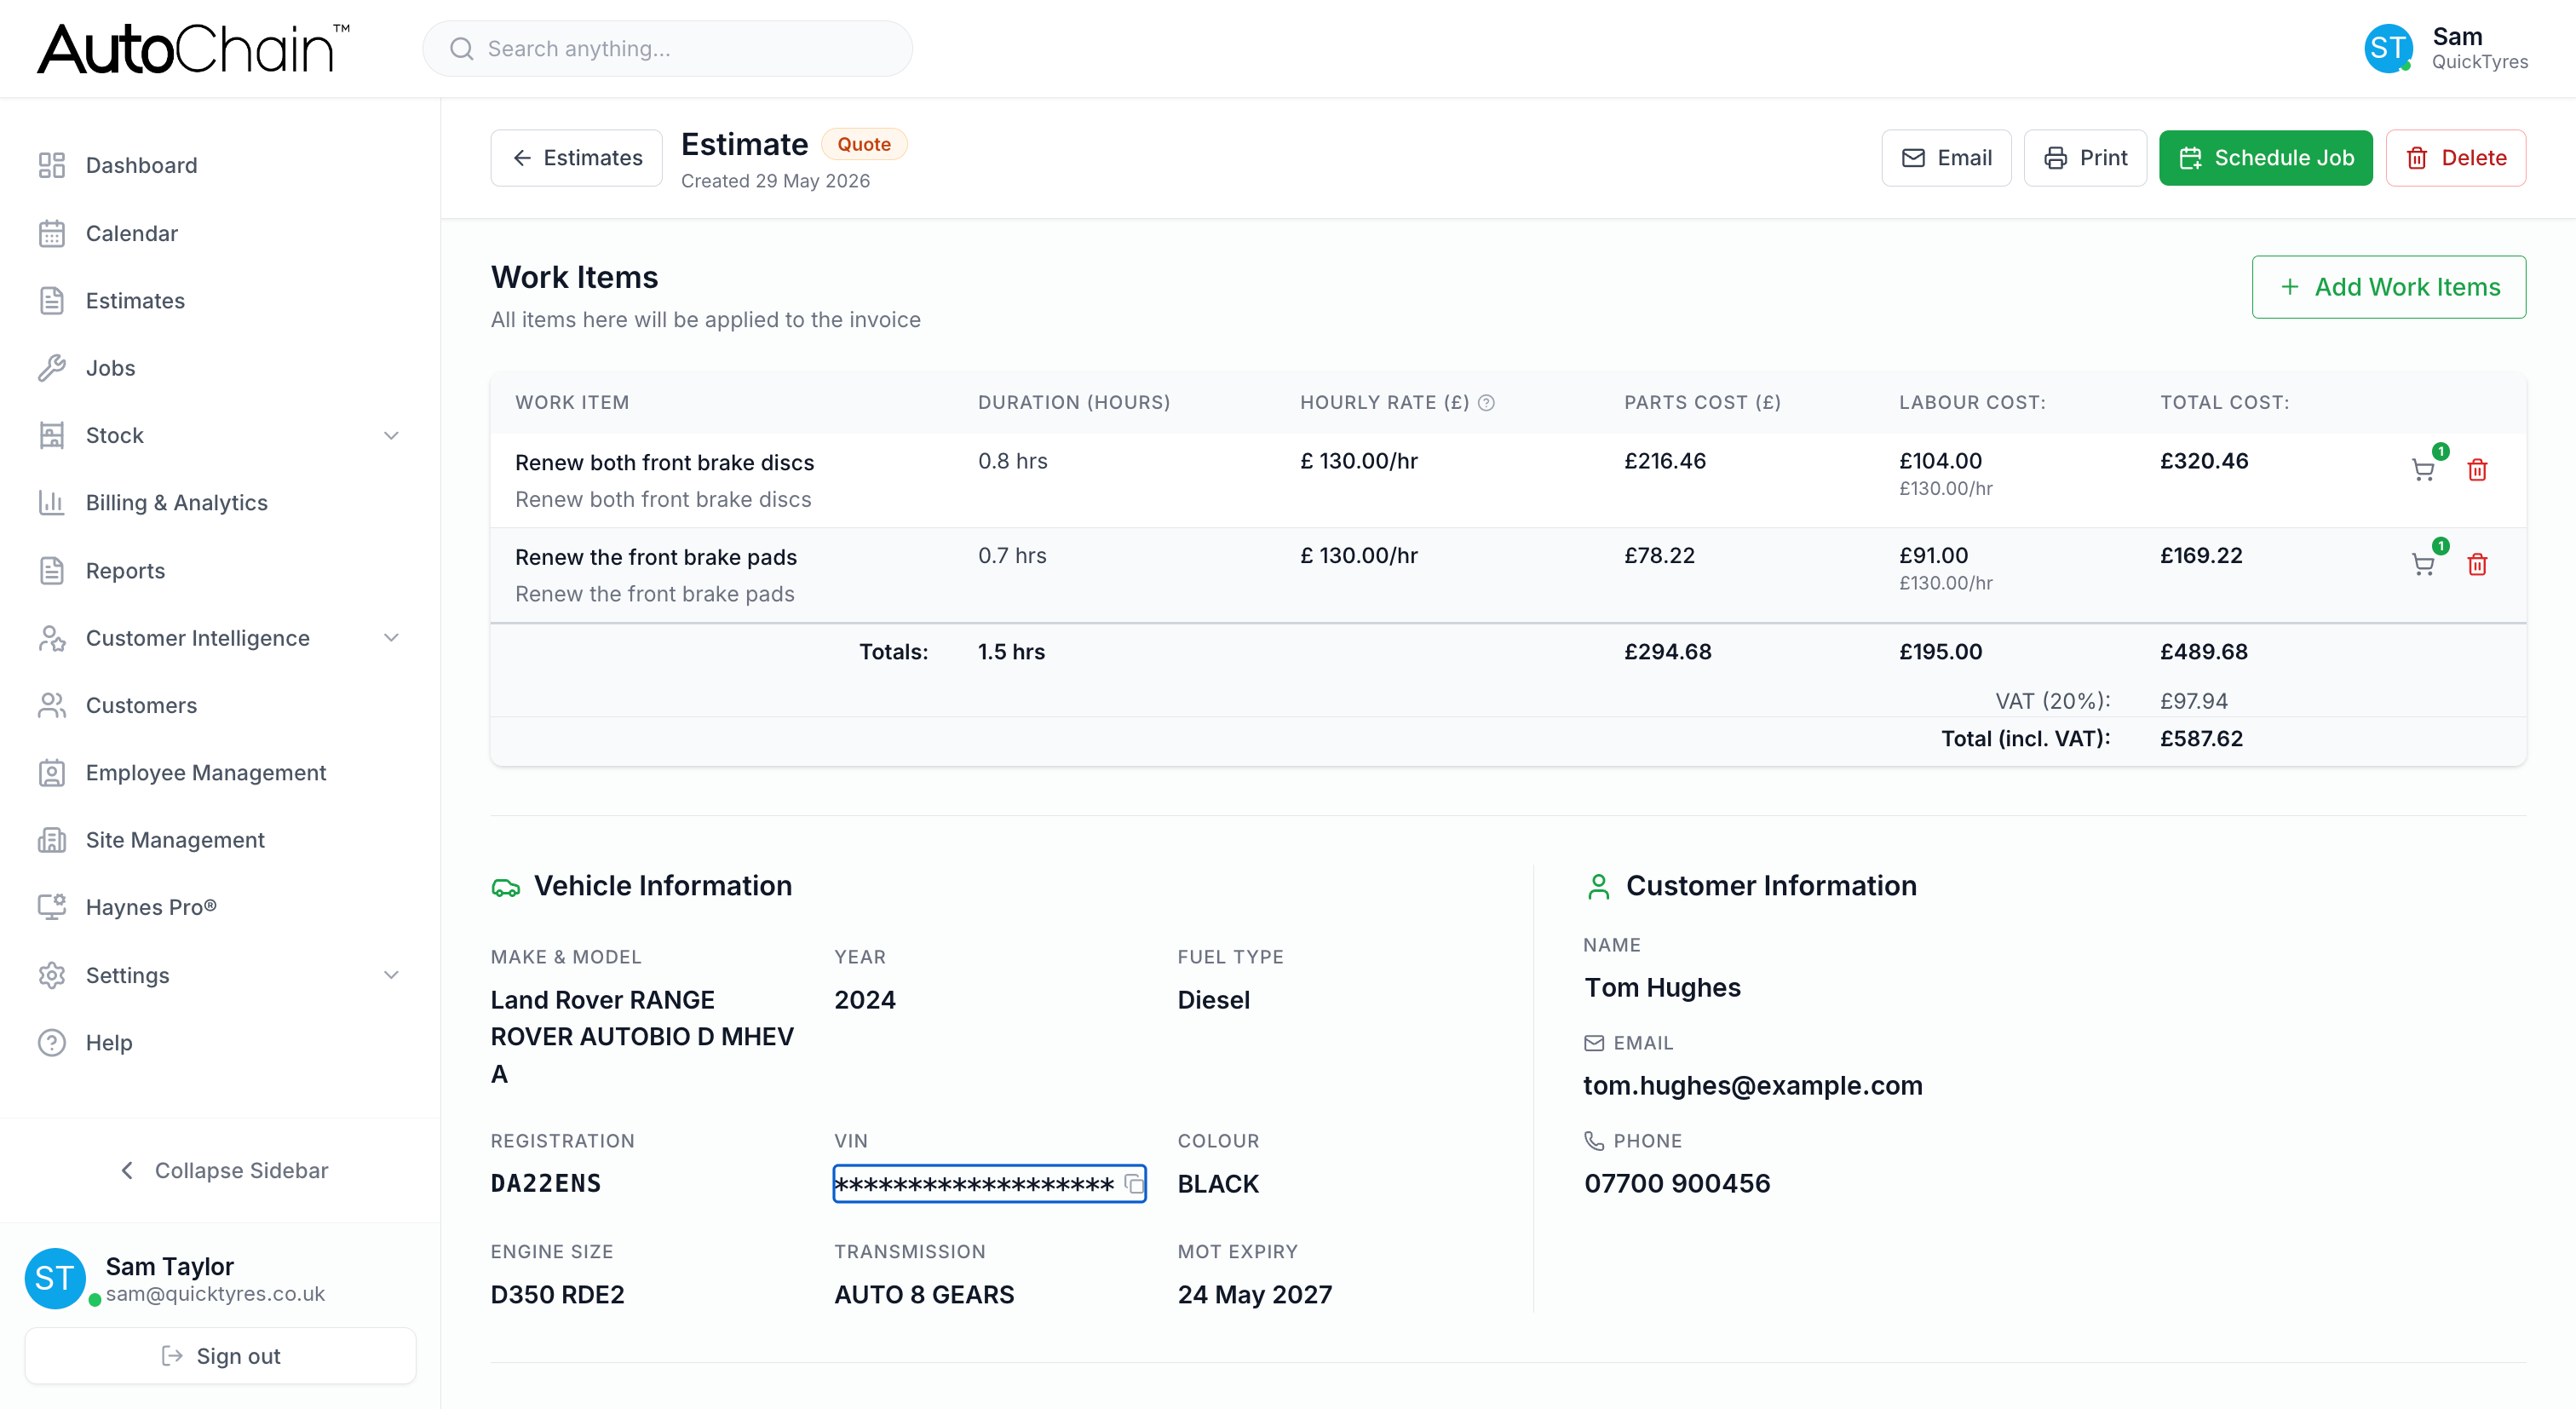The height and width of the screenshot is (1409, 2576).
Task: Select 'Renew both front brake discs' title
Action: (x=665, y=462)
